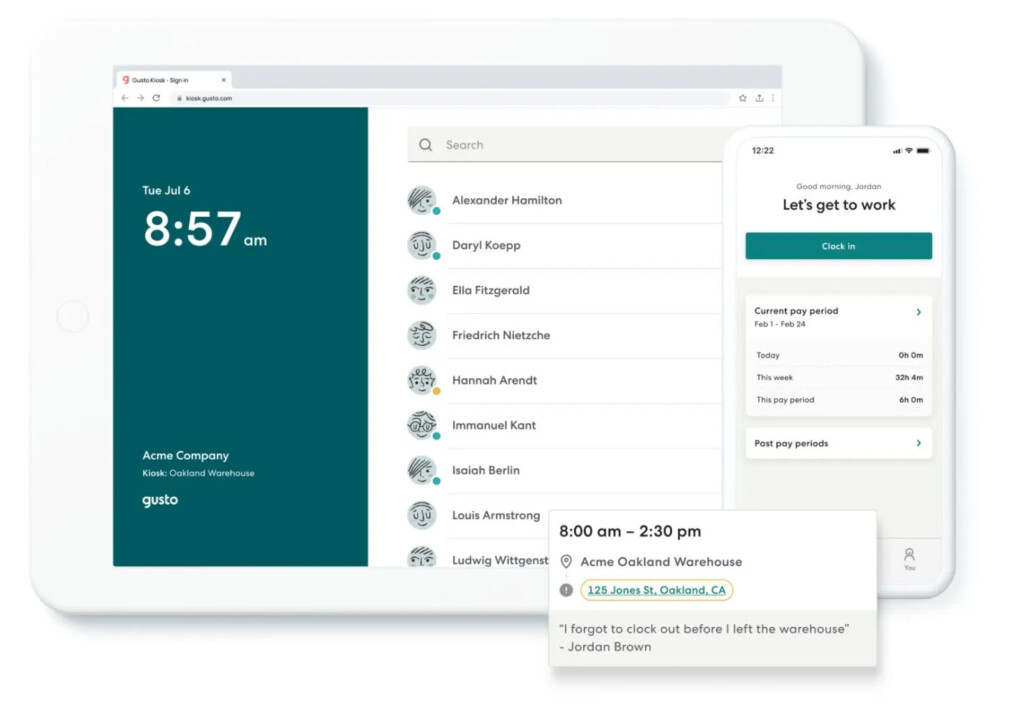Click the location pin icon

tap(566, 562)
